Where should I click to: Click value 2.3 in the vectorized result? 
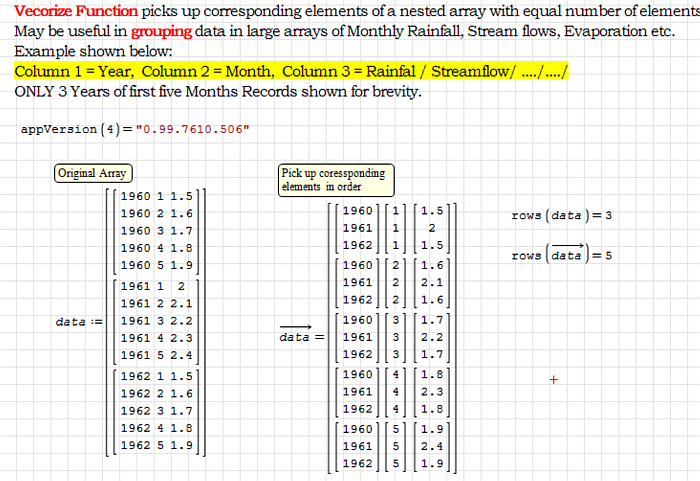[432, 392]
